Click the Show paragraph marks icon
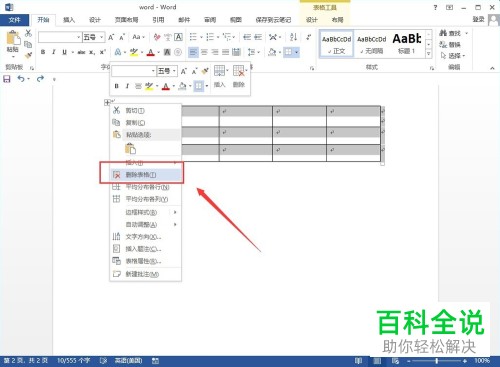 (308, 37)
